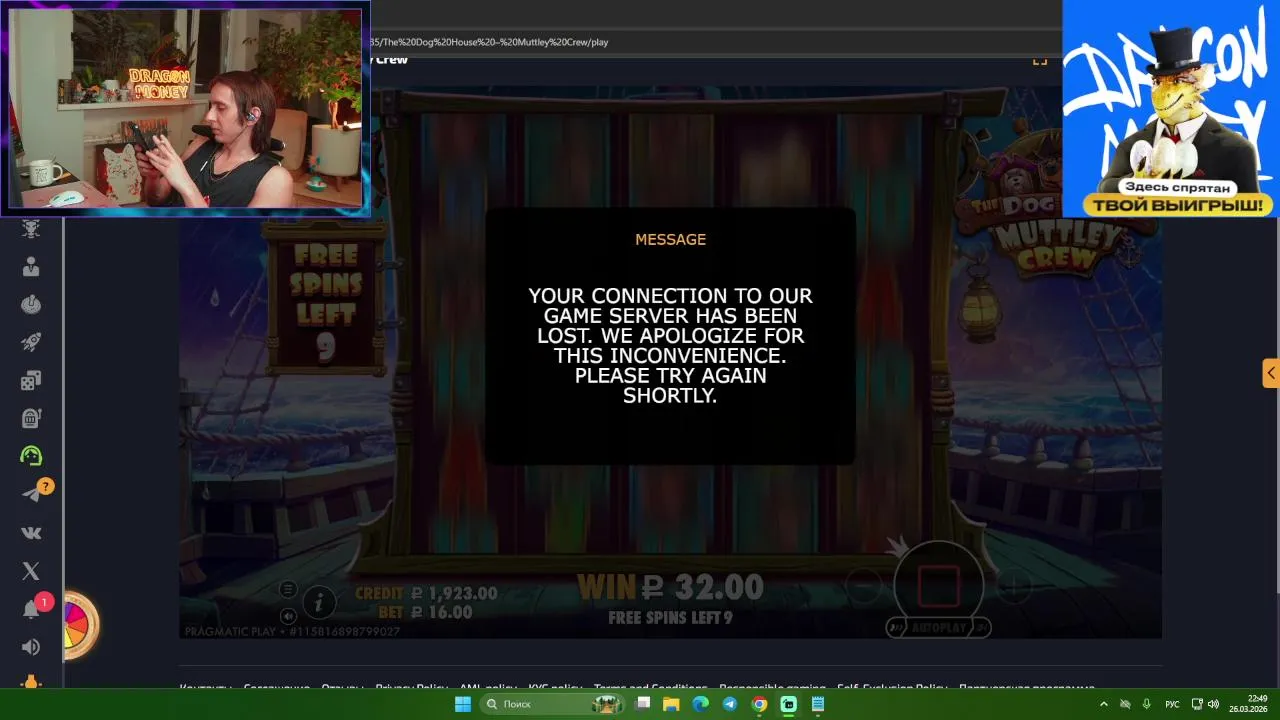The width and height of the screenshot is (1280, 720).
Task: Click the microphone tray icon
Action: (1146, 704)
